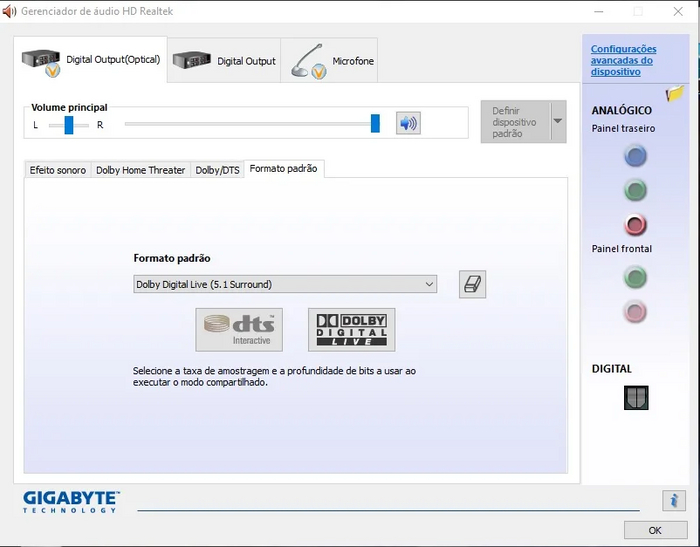Expand the Definir dispositivo padrão arrow
This screenshot has height=547, width=700.
coord(558,121)
